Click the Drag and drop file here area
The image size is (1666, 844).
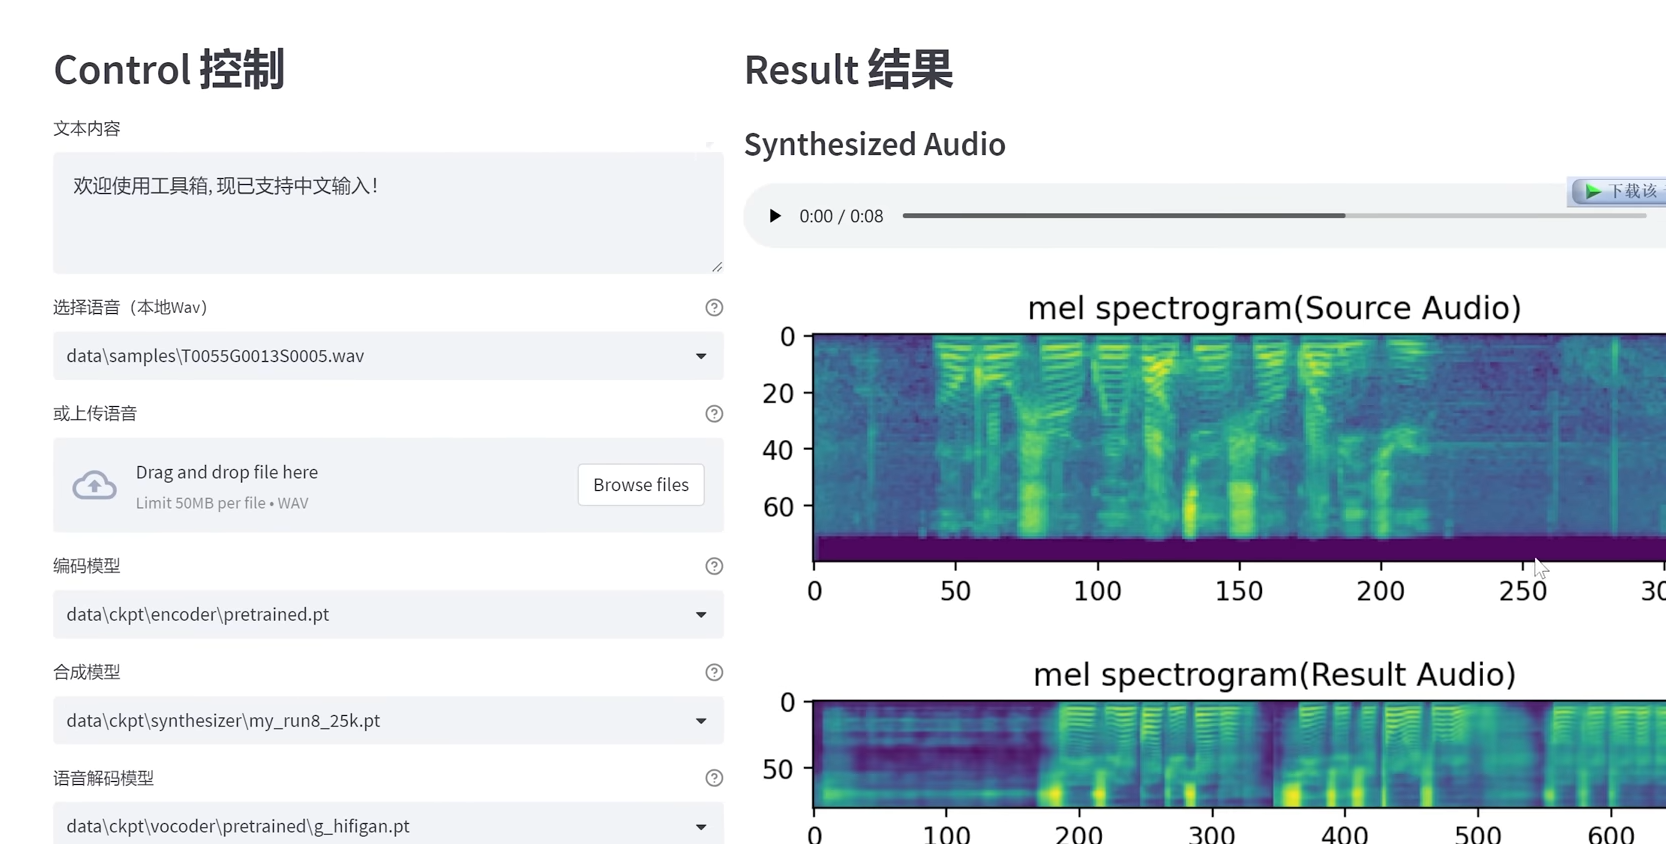tap(388, 485)
